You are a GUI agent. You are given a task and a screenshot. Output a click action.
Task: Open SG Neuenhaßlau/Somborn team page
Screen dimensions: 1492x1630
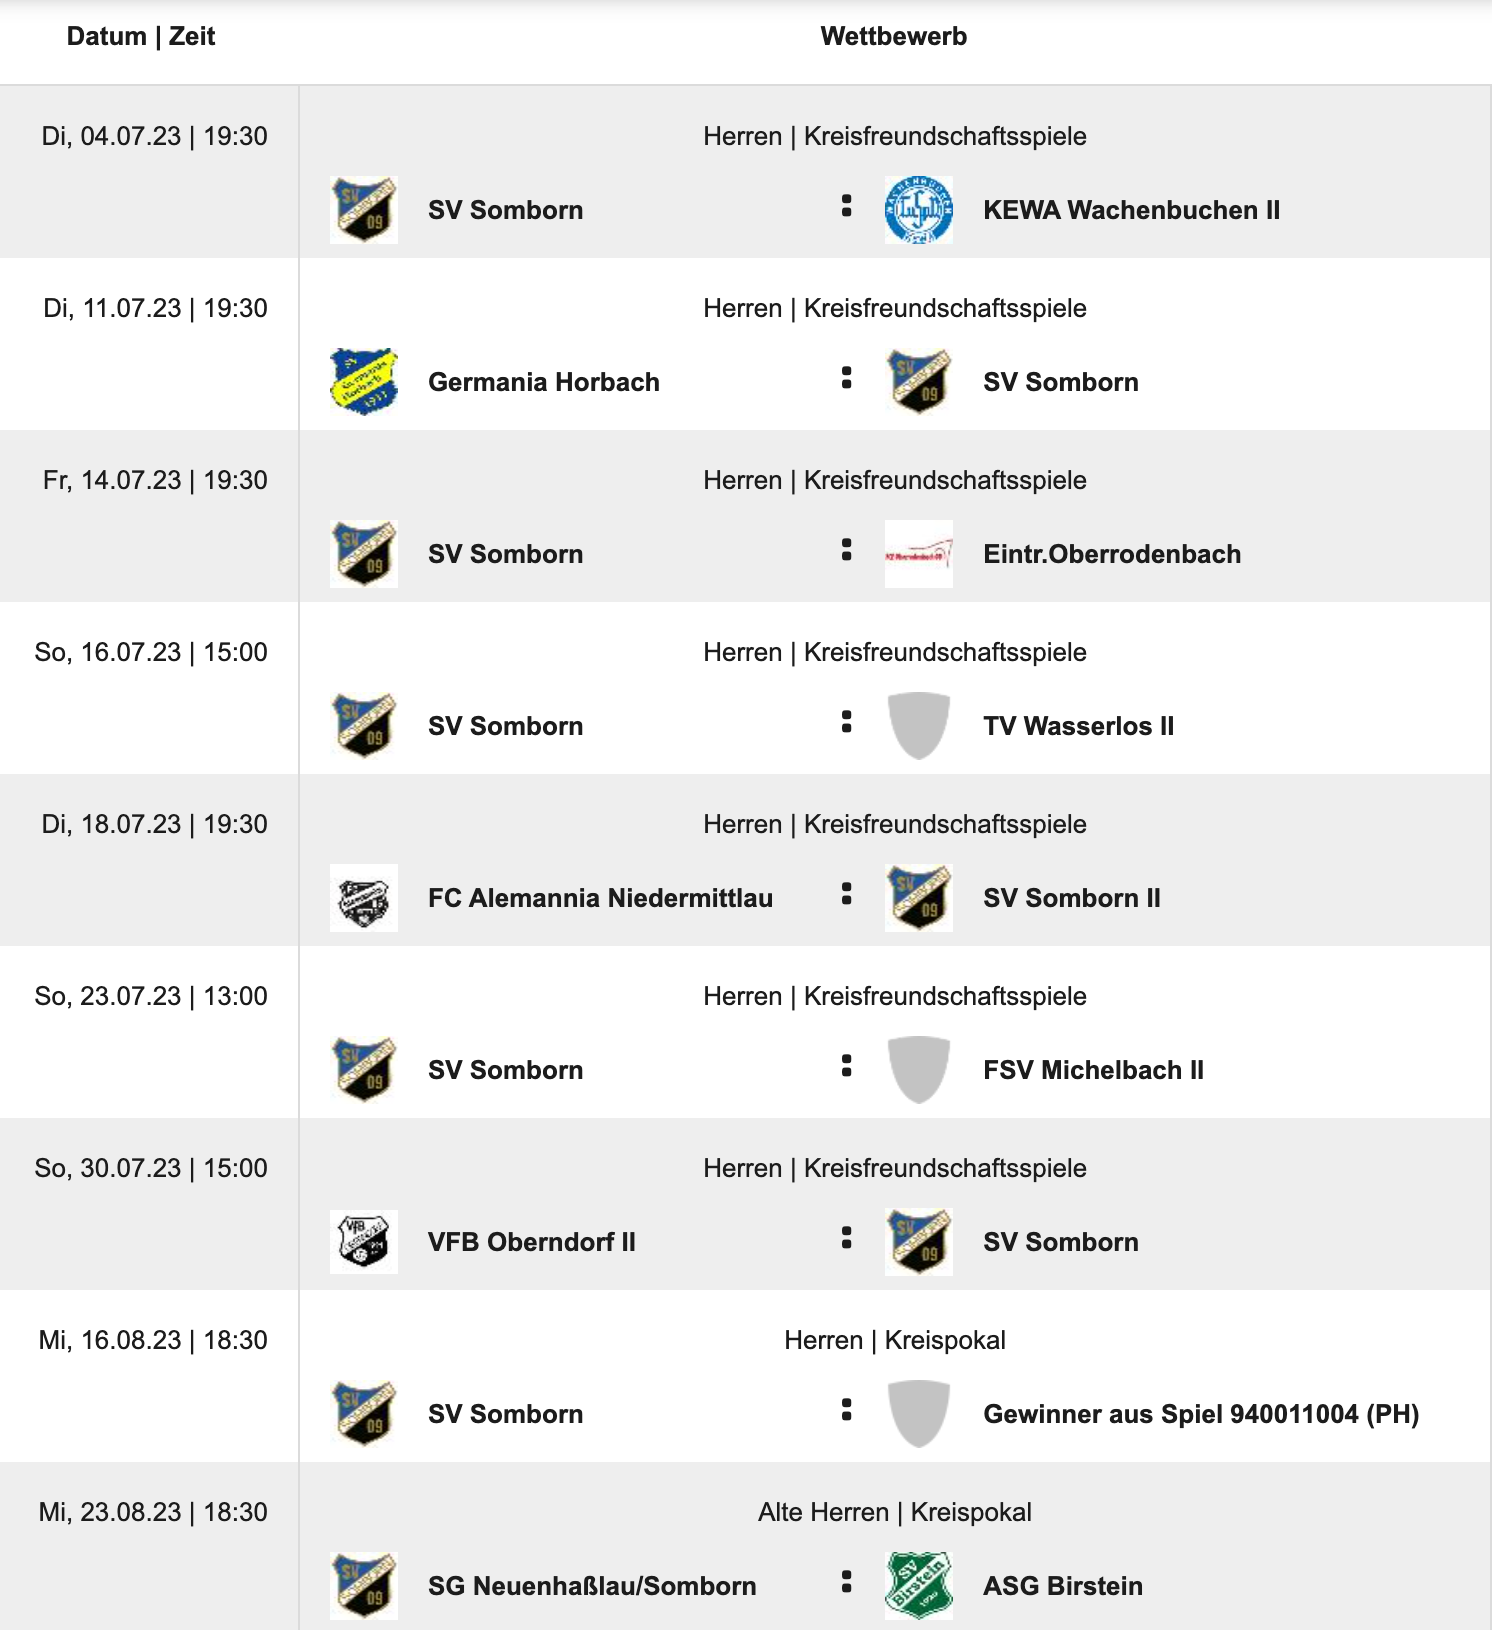tap(592, 1586)
